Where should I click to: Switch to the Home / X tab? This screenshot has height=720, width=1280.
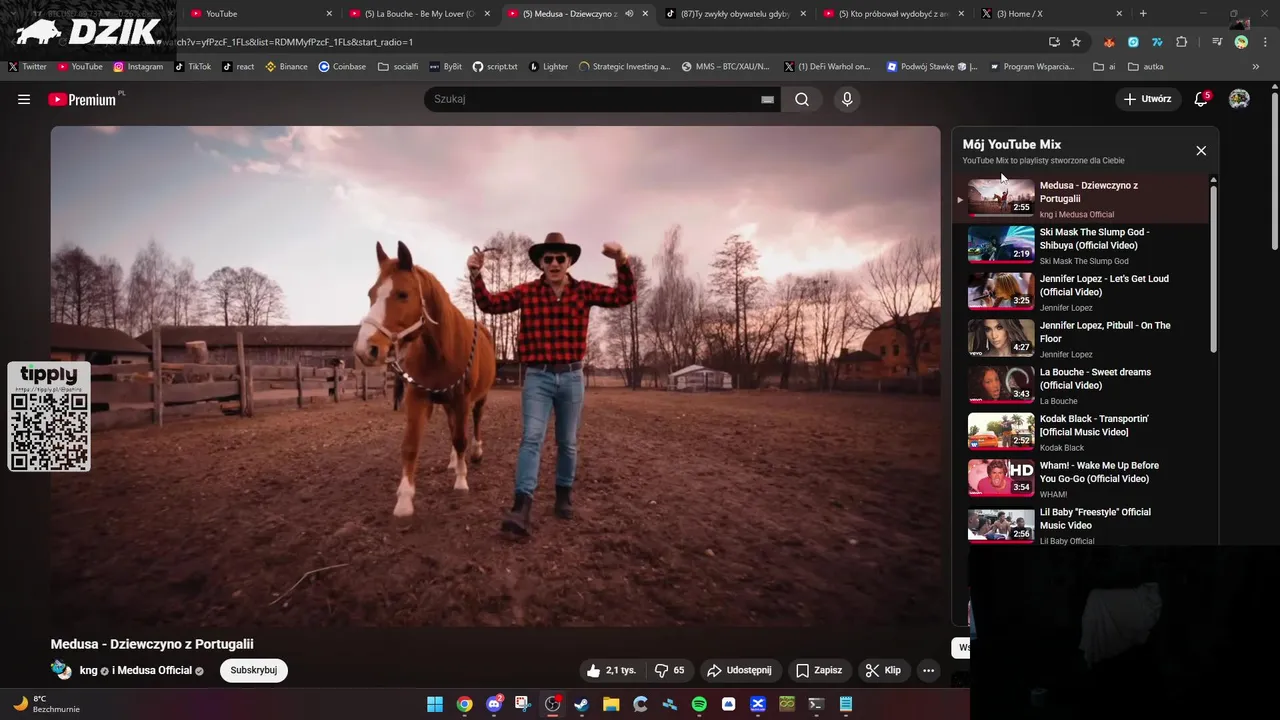tap(1052, 14)
